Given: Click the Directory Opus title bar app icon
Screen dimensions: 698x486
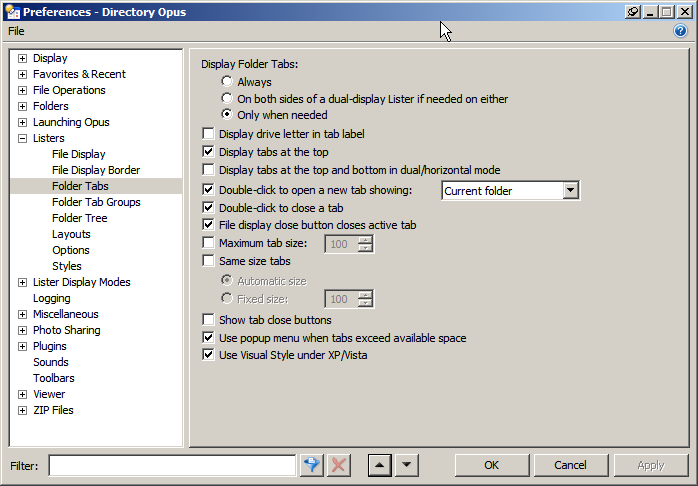Looking at the screenshot, I should pyautogui.click(x=13, y=12).
